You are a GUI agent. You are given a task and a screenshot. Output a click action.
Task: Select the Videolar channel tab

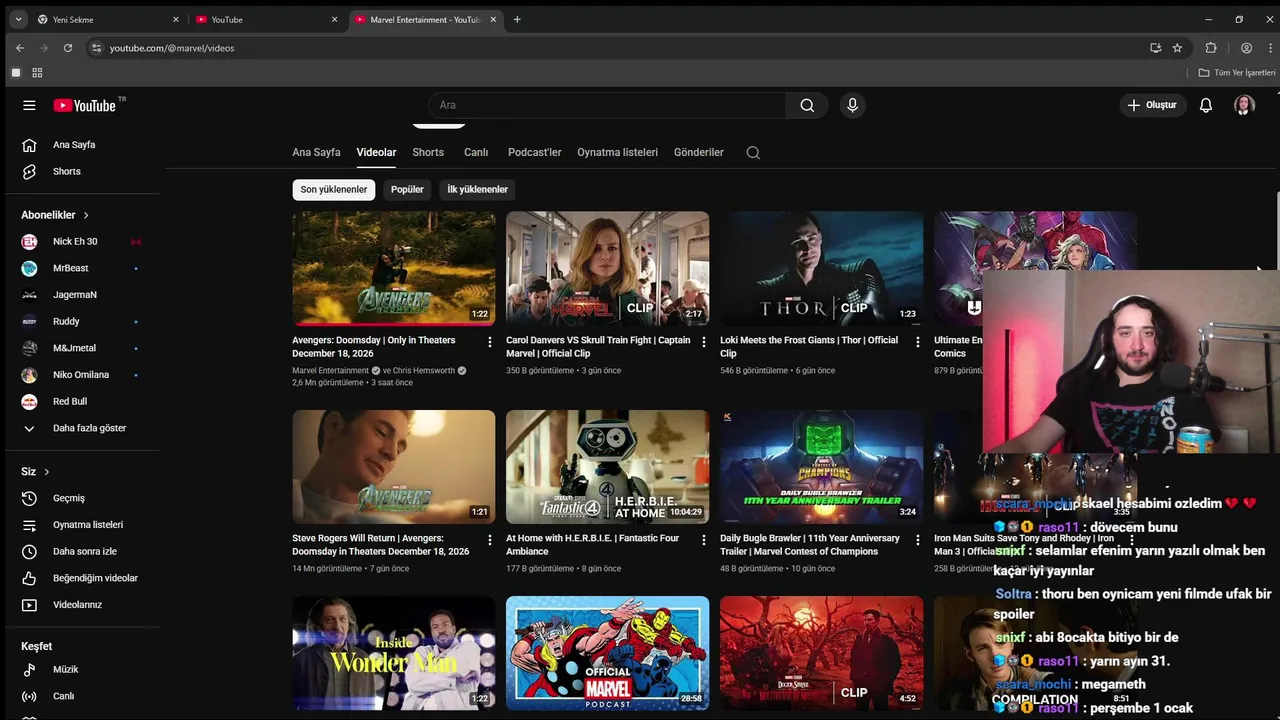click(x=376, y=153)
